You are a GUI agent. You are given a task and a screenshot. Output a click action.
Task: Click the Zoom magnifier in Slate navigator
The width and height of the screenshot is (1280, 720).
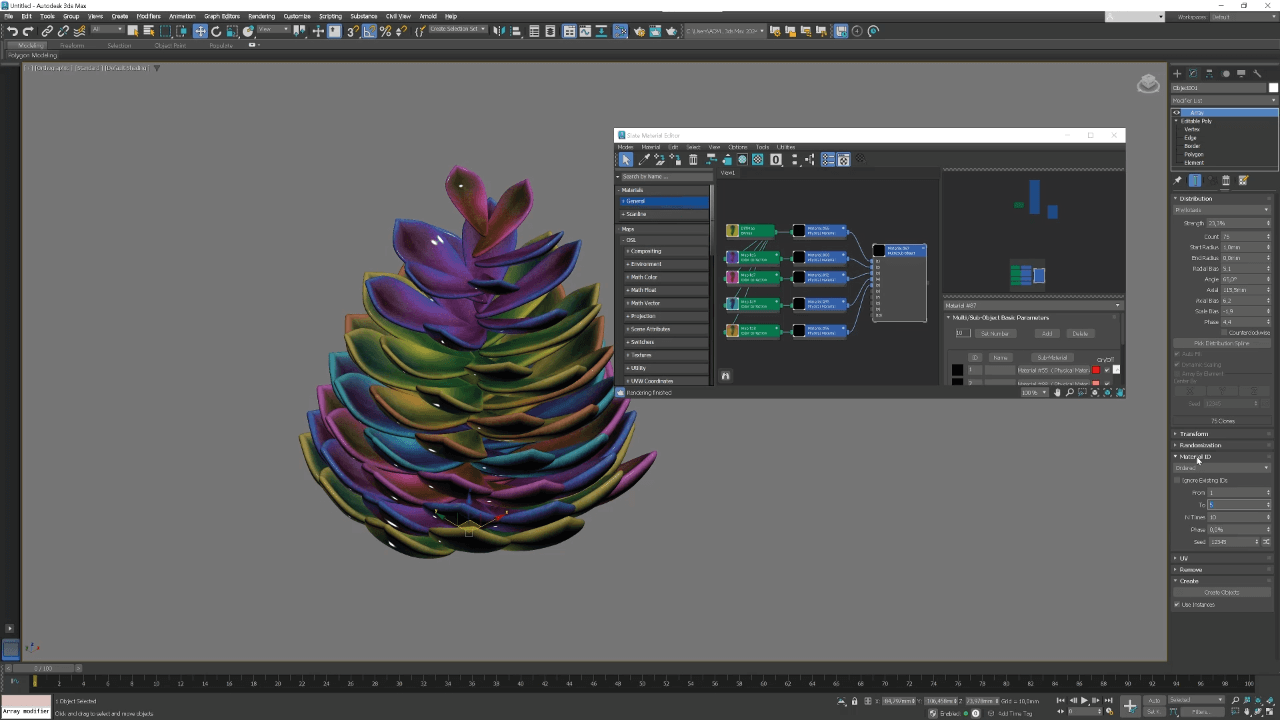point(1069,392)
